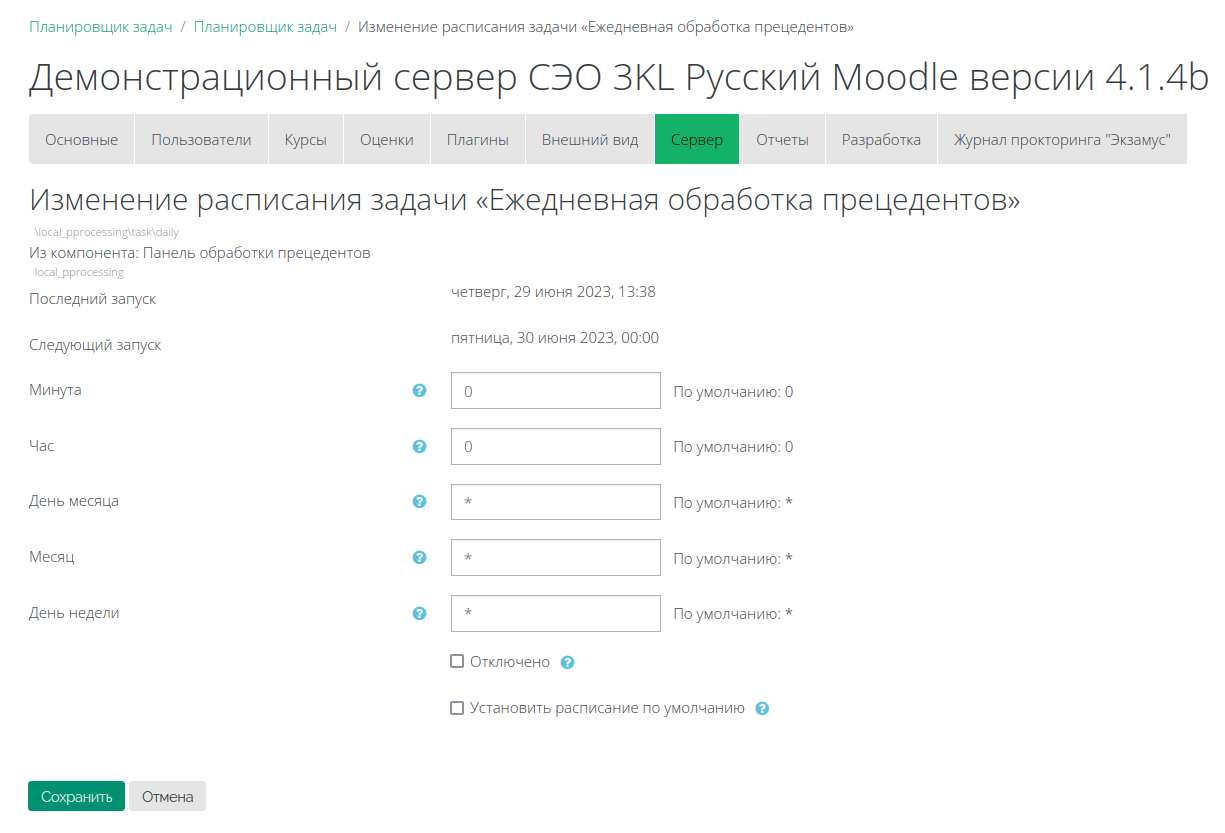The image size is (1225, 833).
Task: Go to the Разработка tab
Action: [881, 140]
